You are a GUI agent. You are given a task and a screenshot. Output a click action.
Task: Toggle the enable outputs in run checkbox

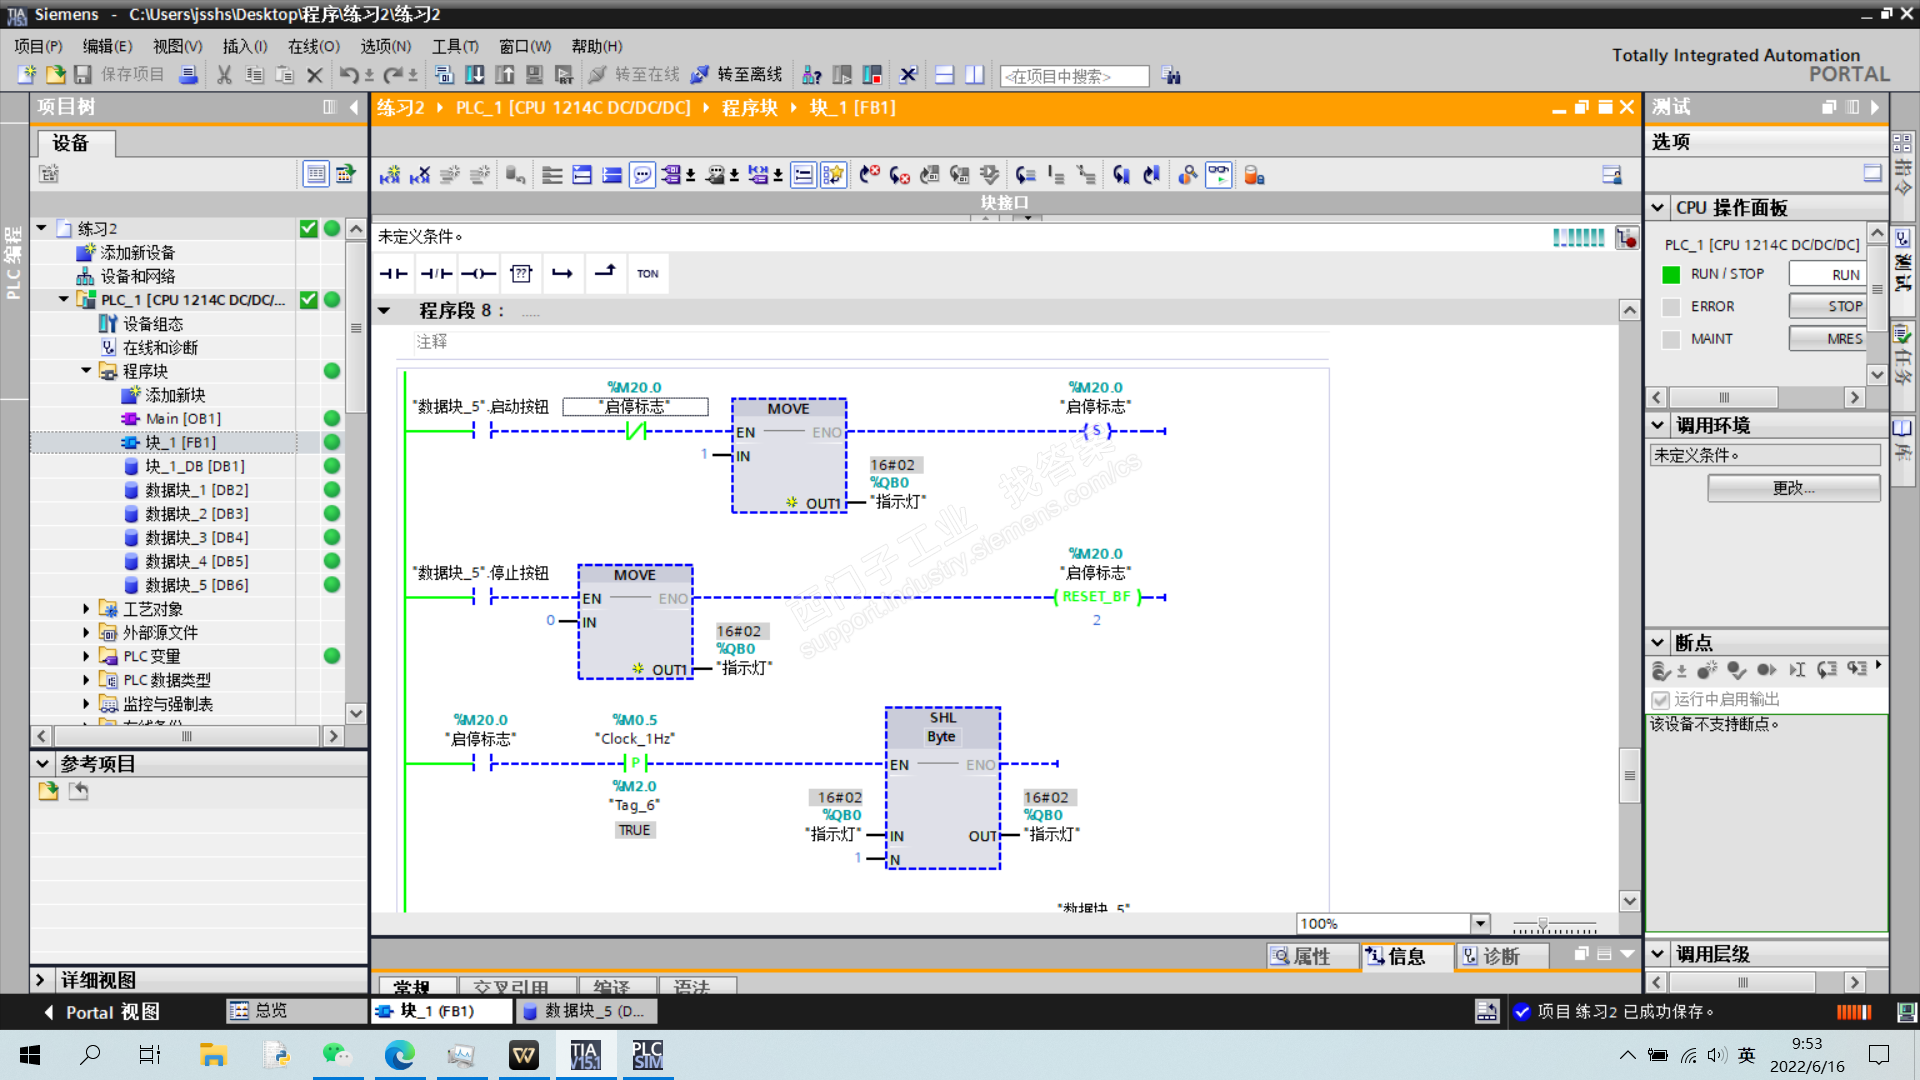1660,699
